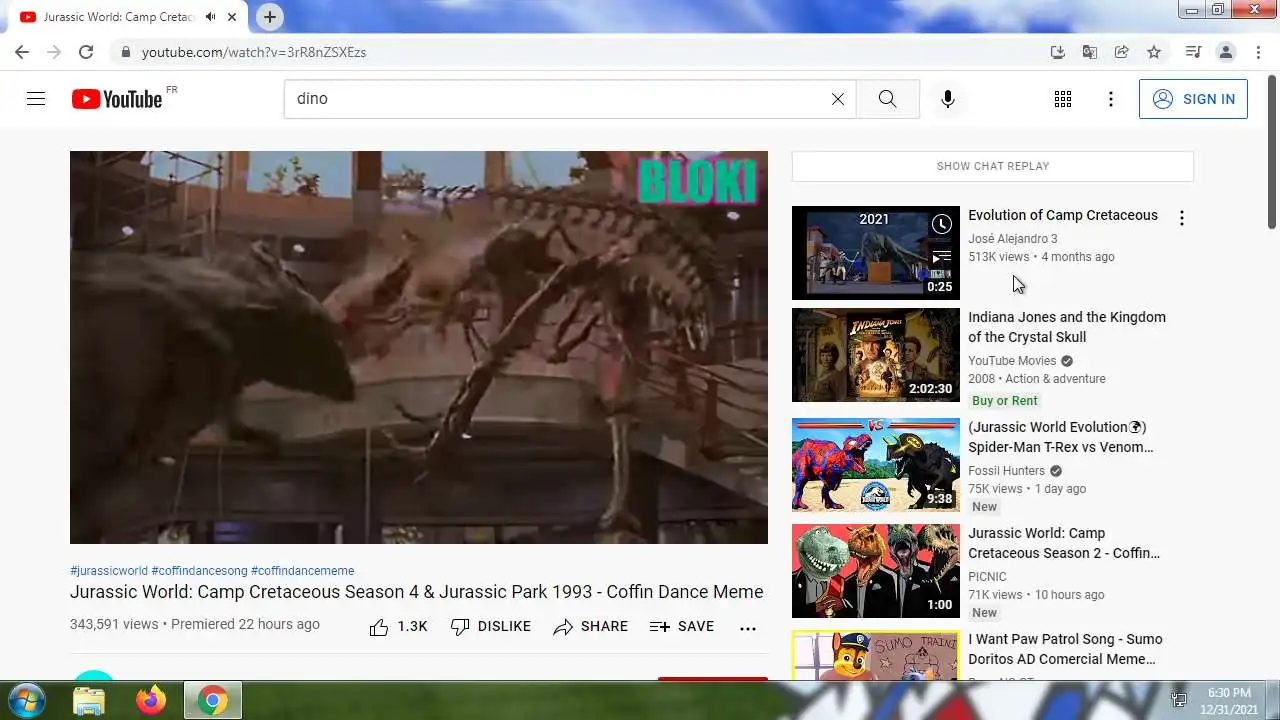The height and width of the screenshot is (720, 1280).
Task: Click the DISLIKE thumbs down button
Action: pos(491,627)
